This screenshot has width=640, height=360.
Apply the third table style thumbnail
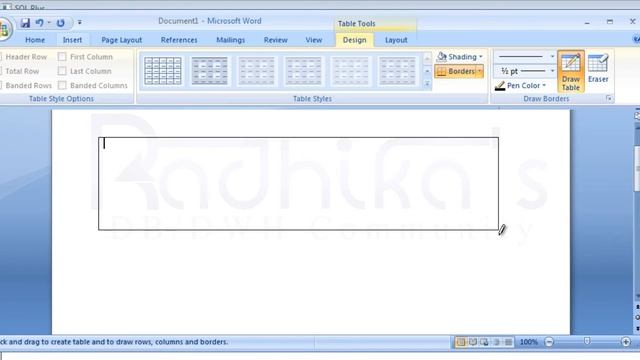point(256,71)
